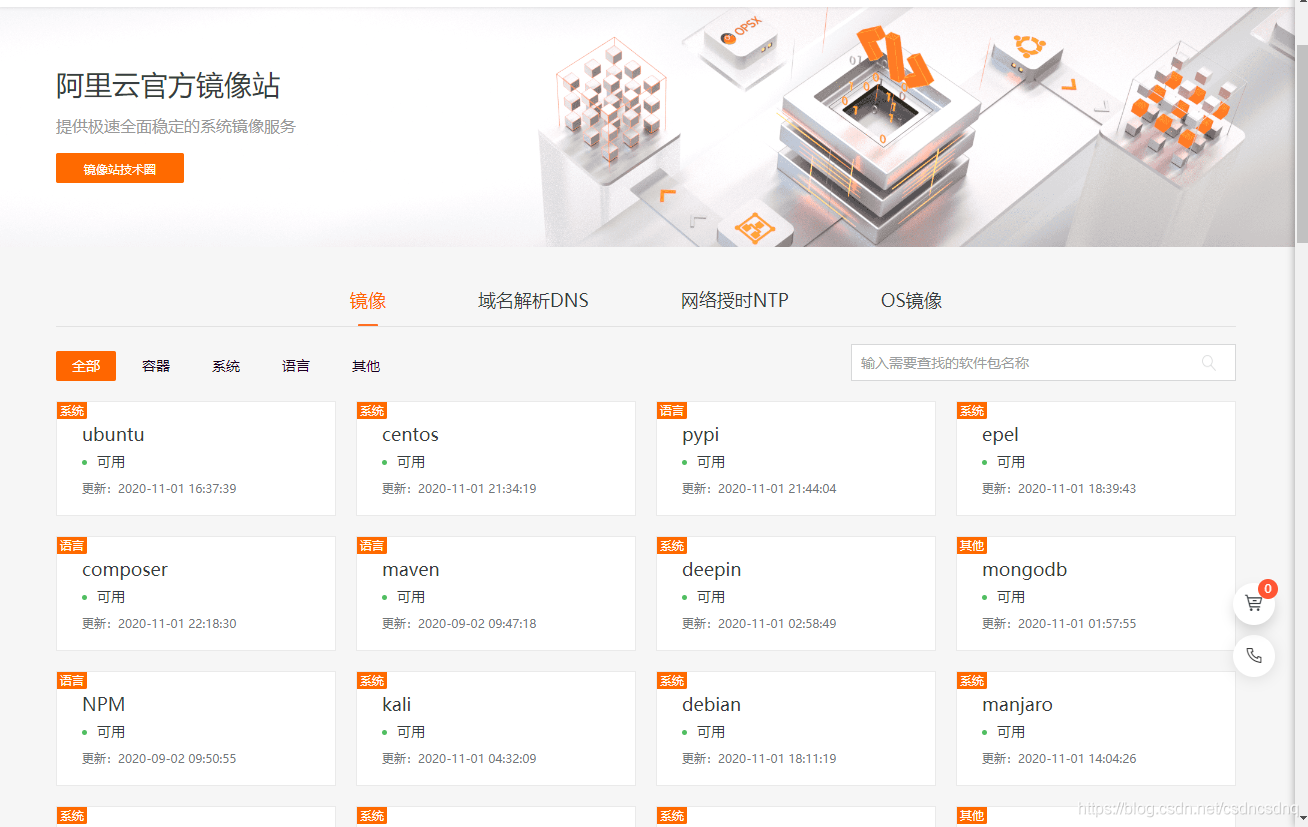Open the debian mirror card
1308x827 pixels.
click(796, 729)
